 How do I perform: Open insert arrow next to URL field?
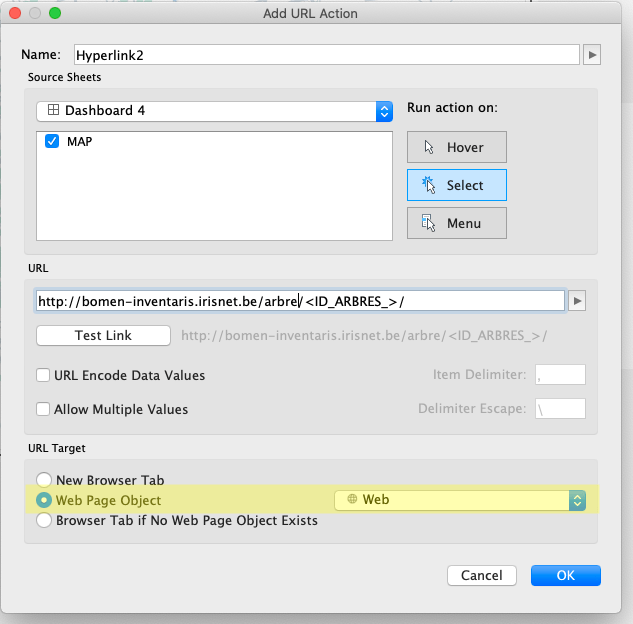click(x=577, y=301)
